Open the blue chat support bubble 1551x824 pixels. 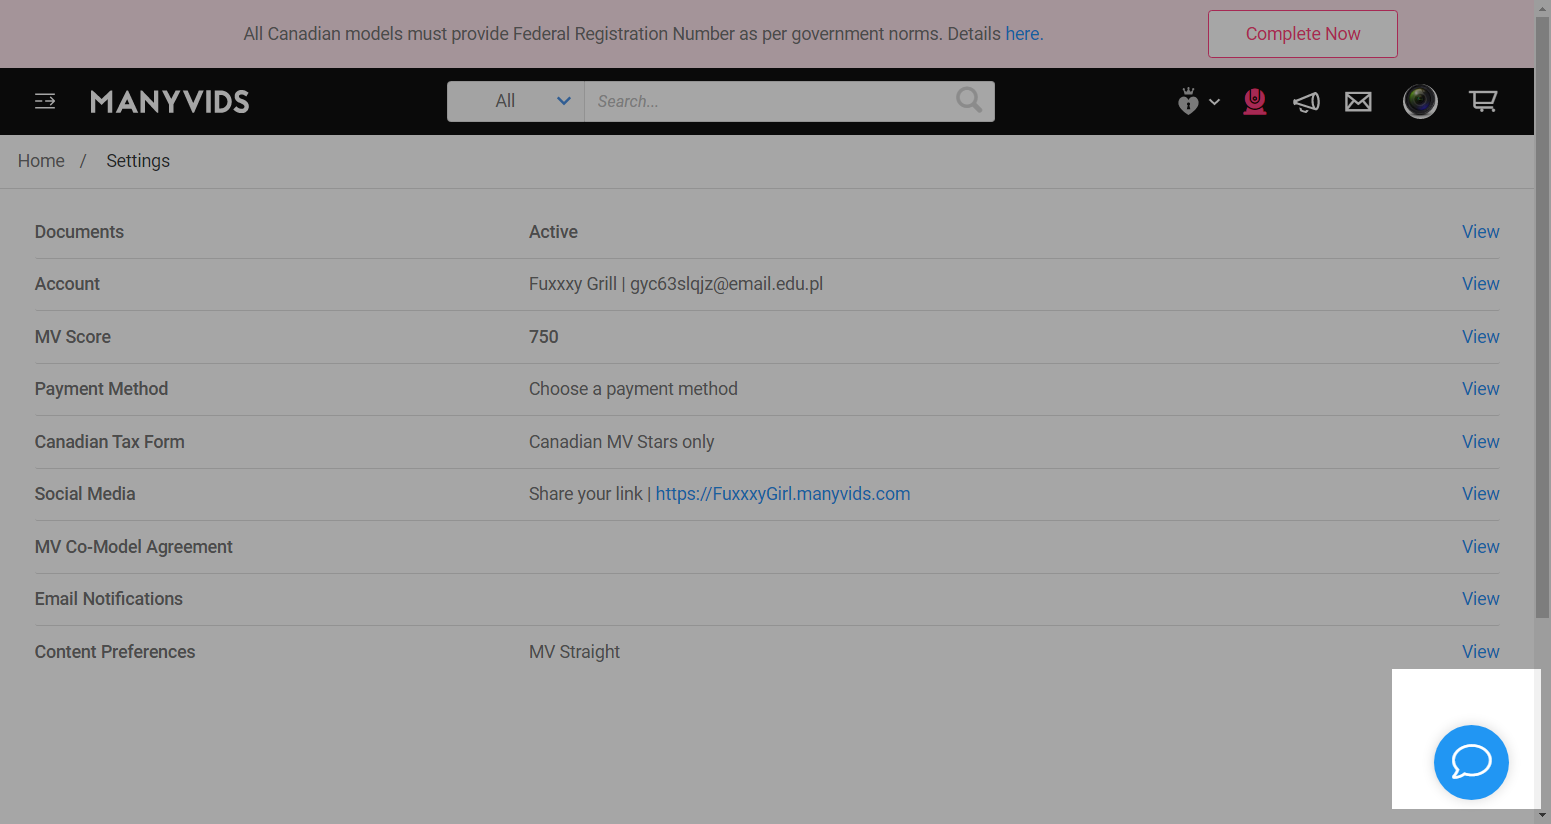(x=1471, y=762)
